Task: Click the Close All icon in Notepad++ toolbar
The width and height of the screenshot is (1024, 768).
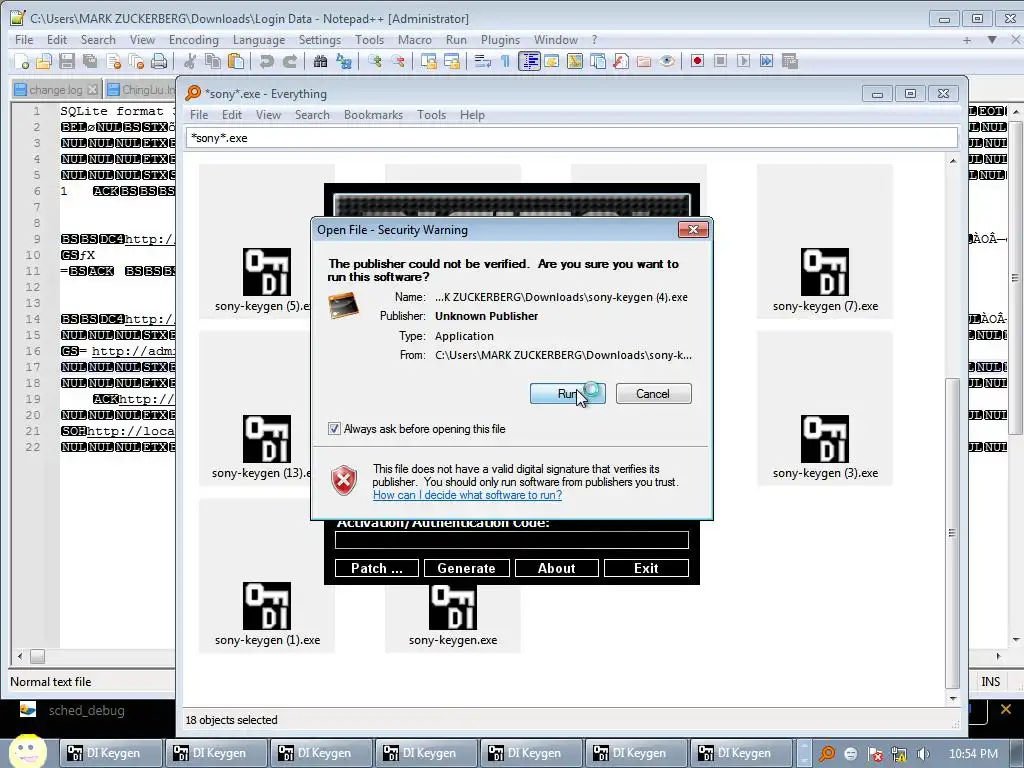Action: [x=136, y=61]
